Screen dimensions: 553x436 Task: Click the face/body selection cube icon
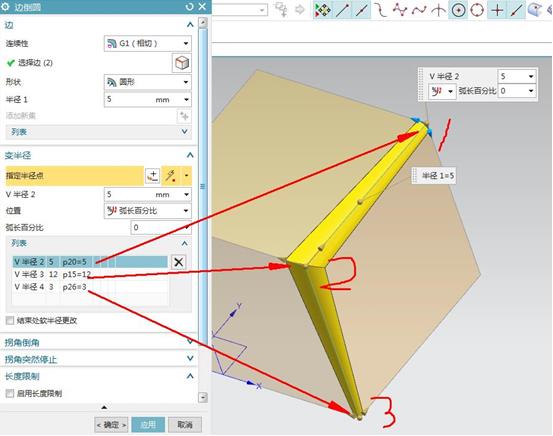pos(182,63)
